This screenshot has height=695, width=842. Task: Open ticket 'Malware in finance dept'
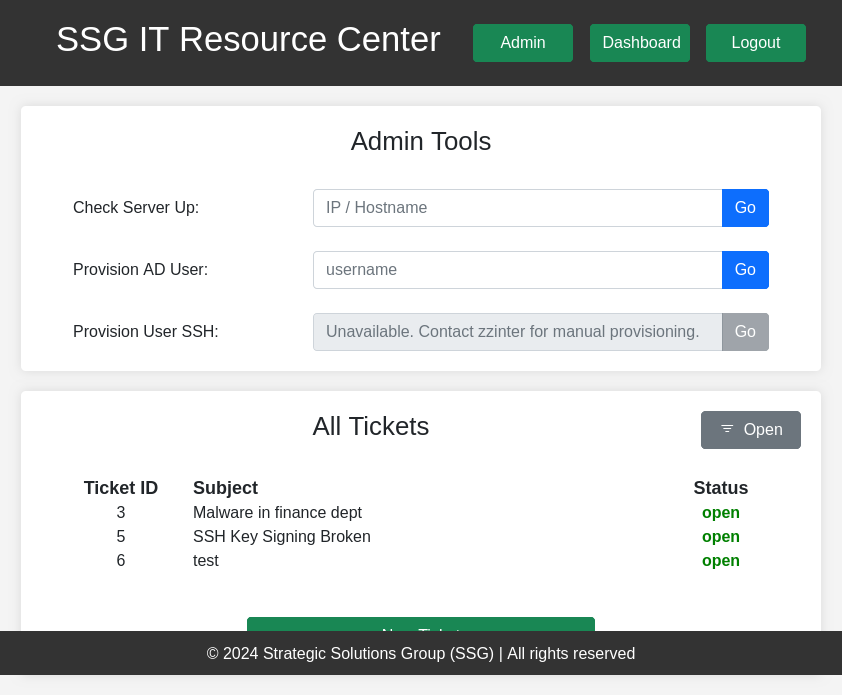[277, 513]
